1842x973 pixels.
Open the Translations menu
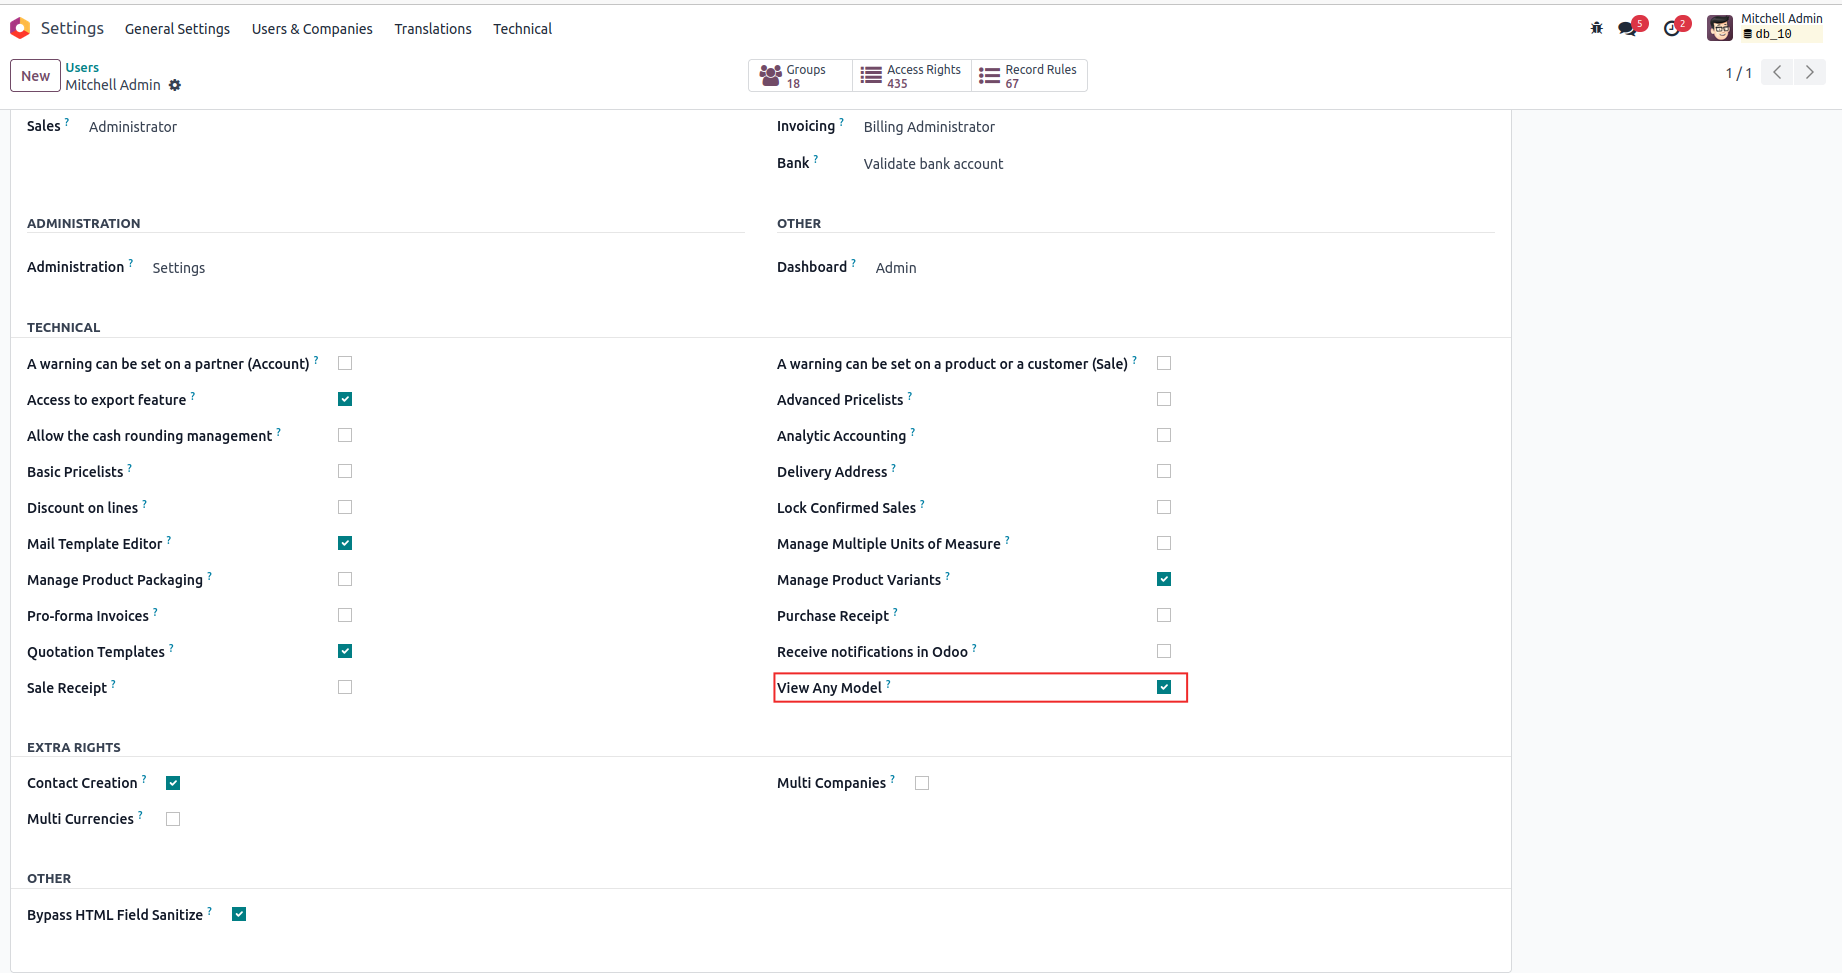click(x=433, y=29)
